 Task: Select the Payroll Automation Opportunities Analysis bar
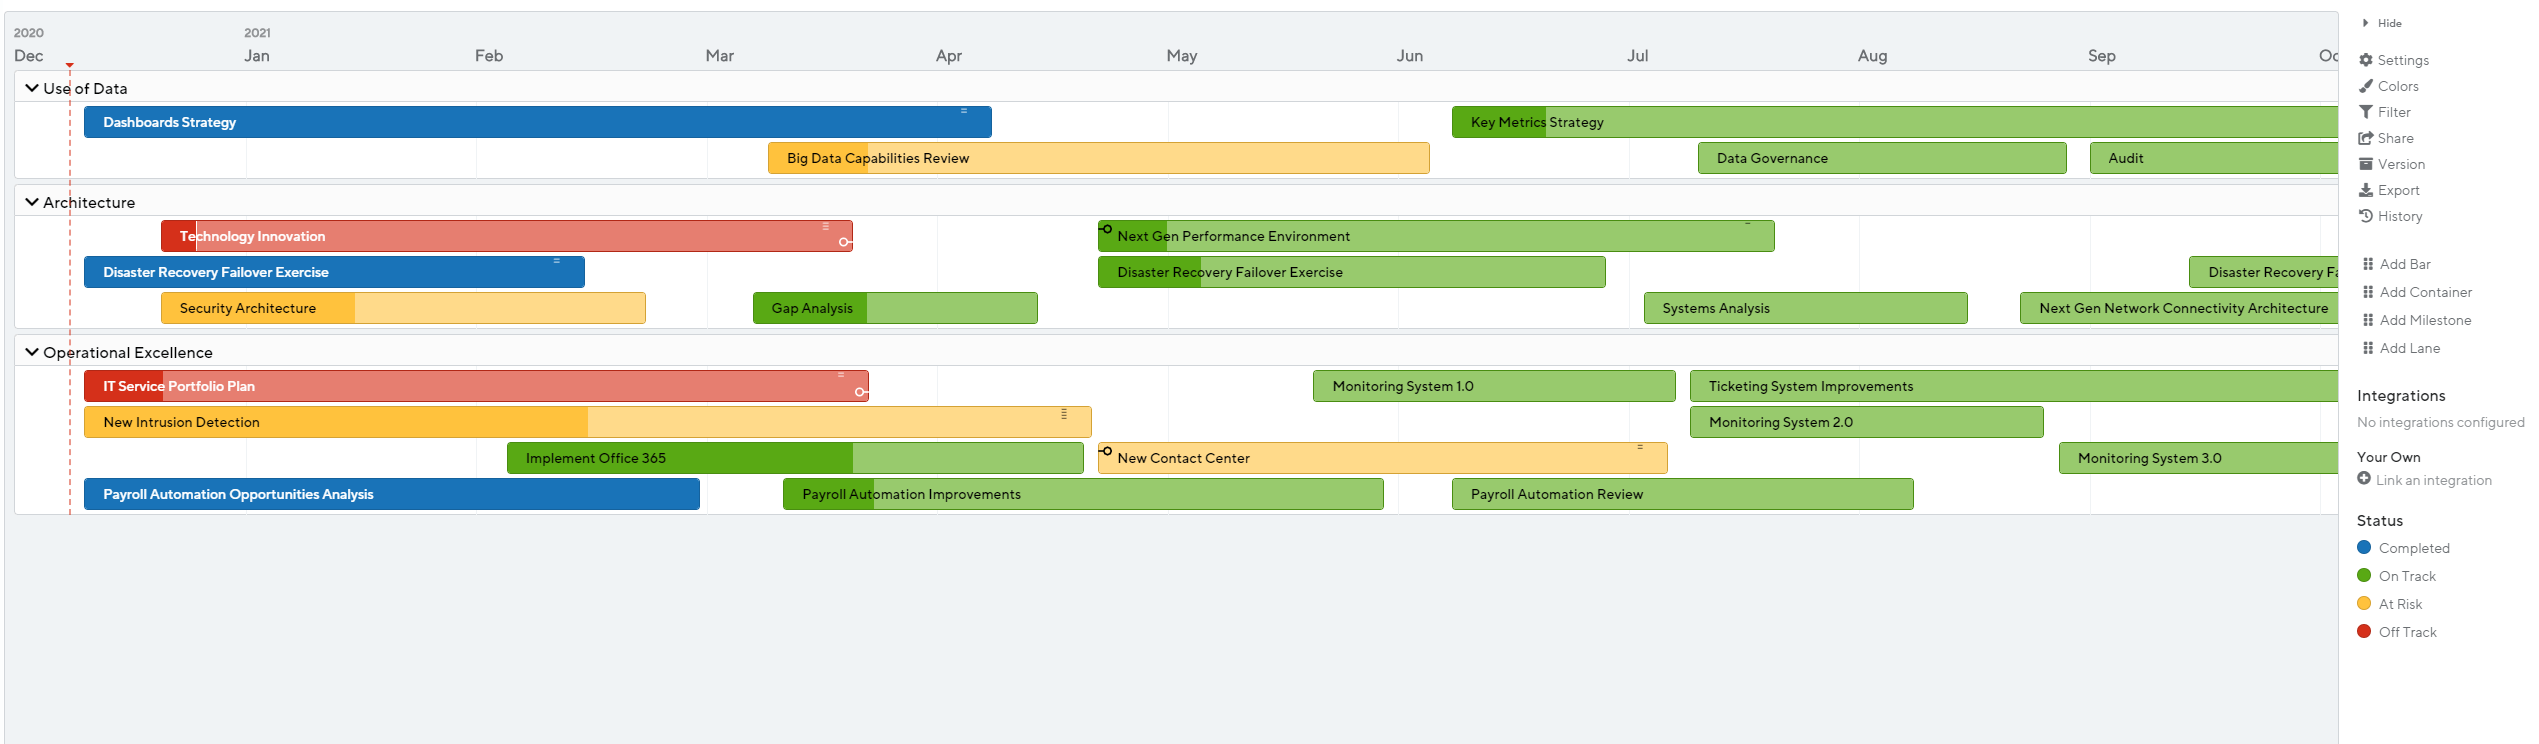point(392,494)
